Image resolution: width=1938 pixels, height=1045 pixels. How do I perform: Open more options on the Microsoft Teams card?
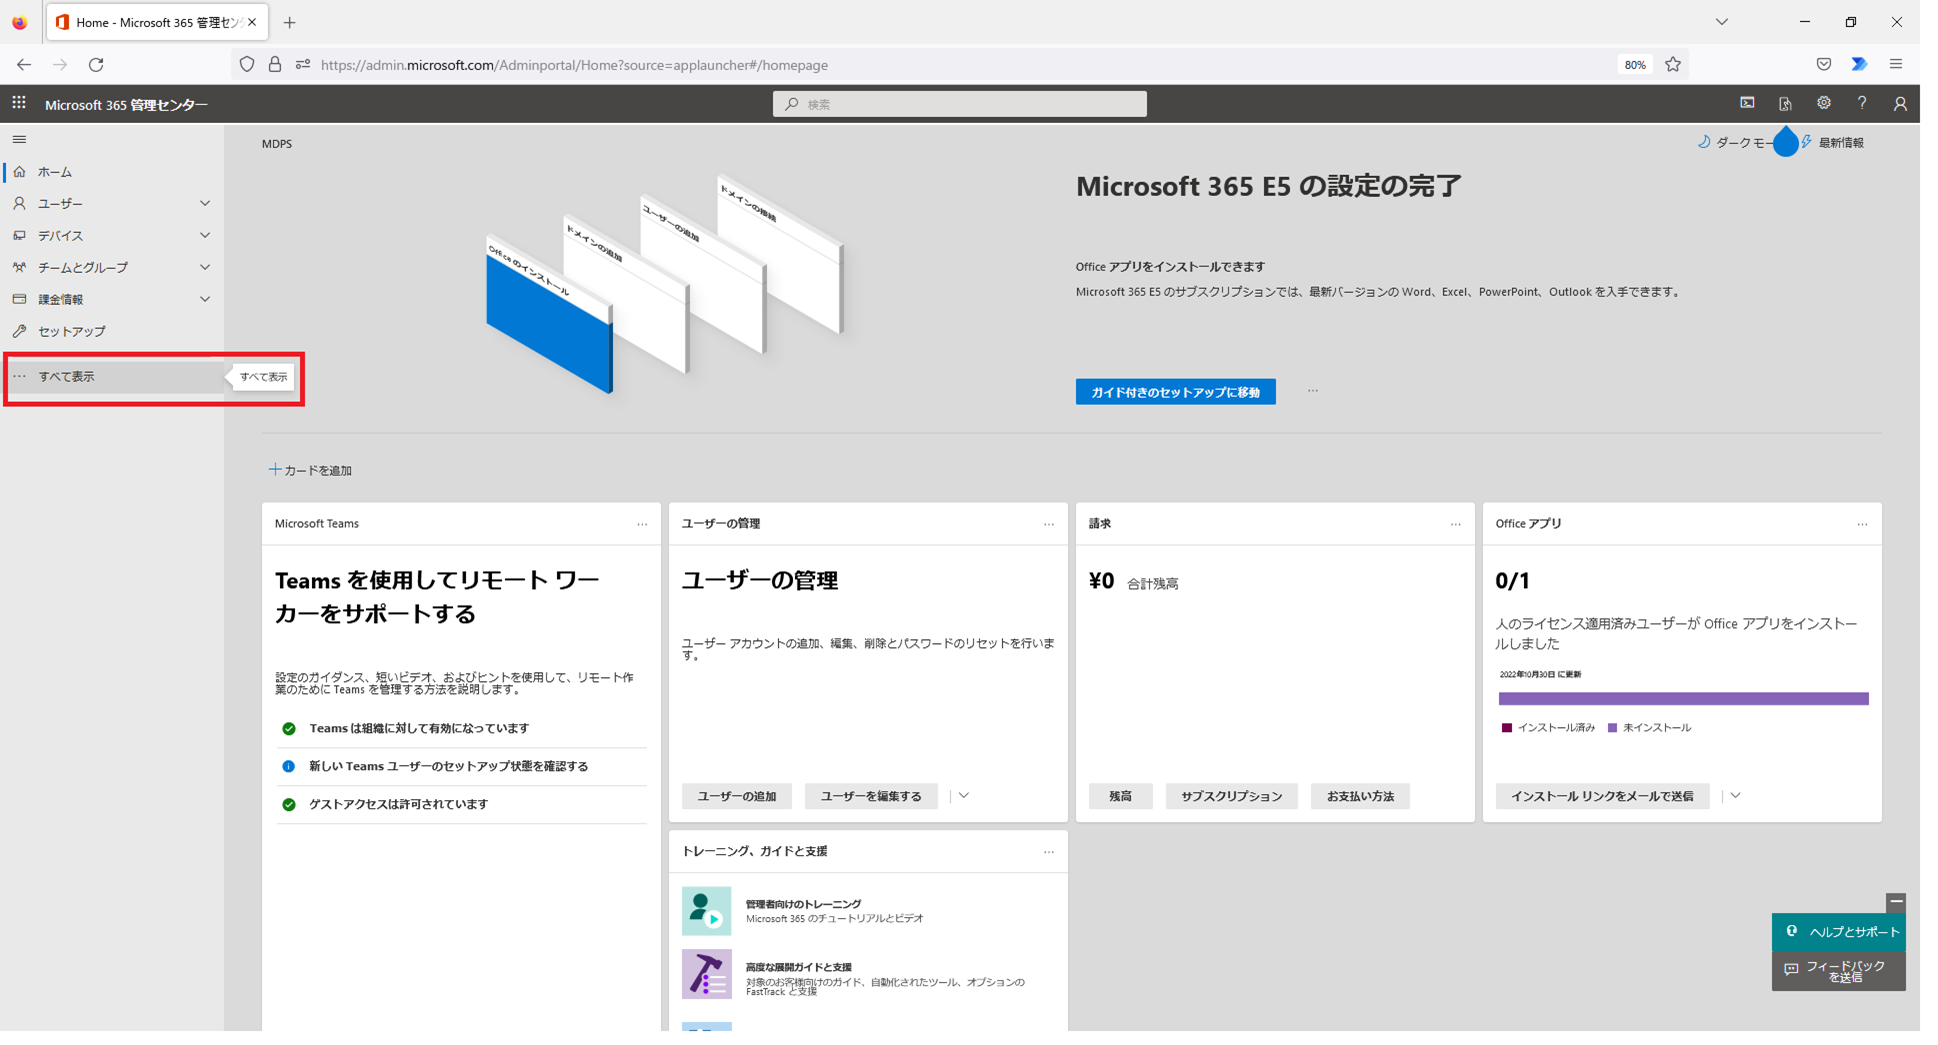642,523
